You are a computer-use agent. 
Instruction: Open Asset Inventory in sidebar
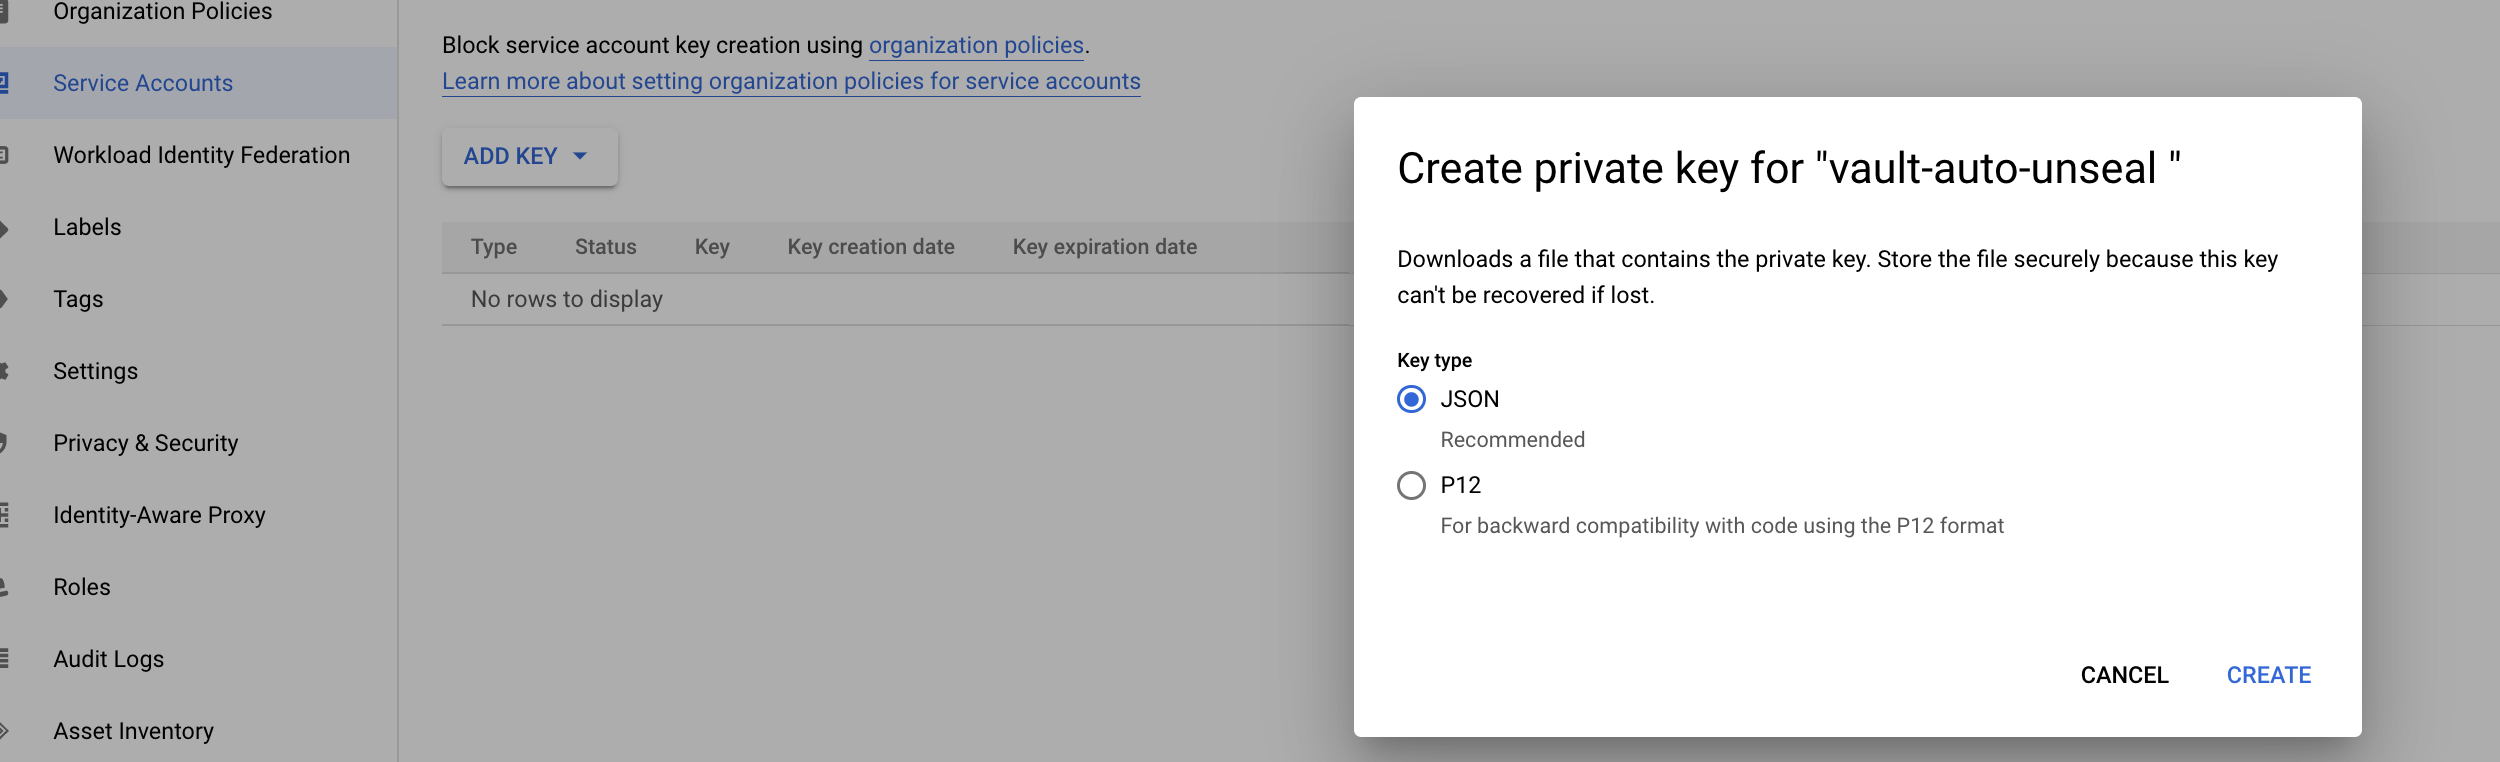point(133,731)
